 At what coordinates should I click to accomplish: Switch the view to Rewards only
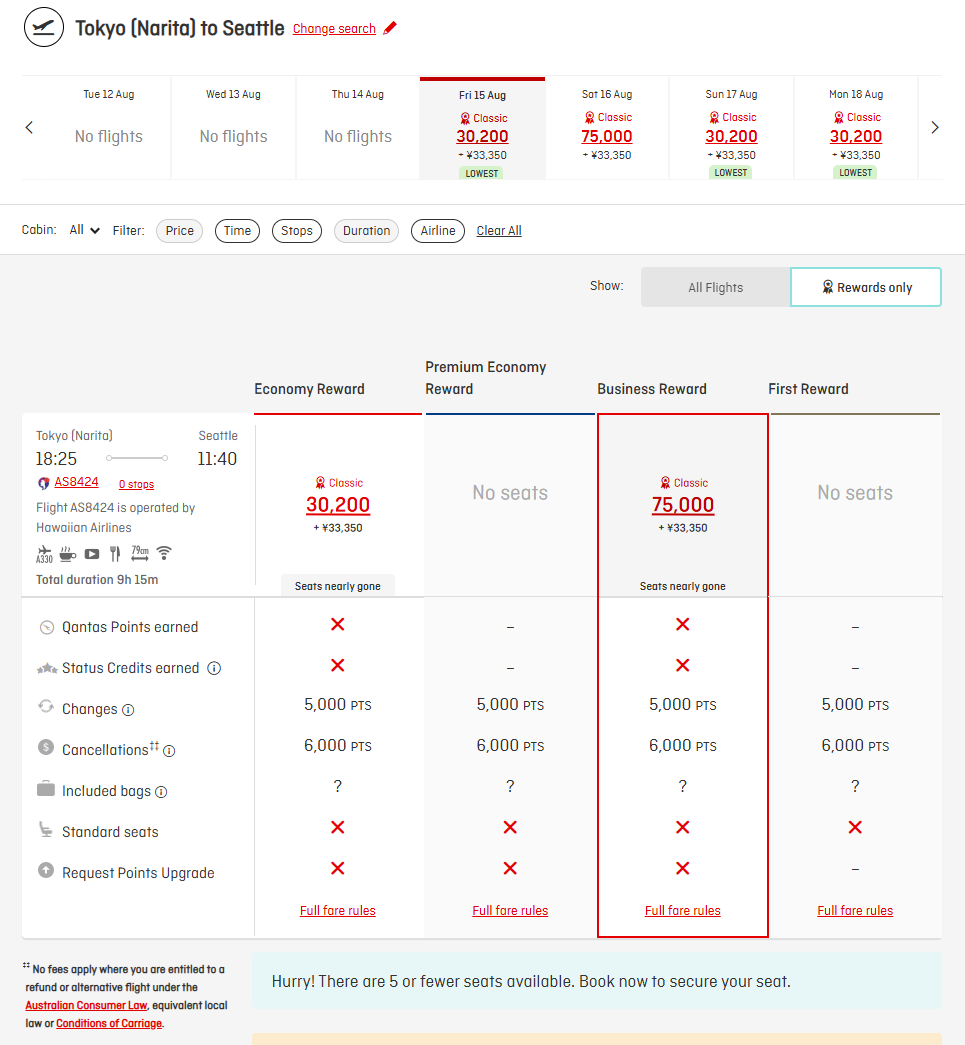click(x=866, y=287)
